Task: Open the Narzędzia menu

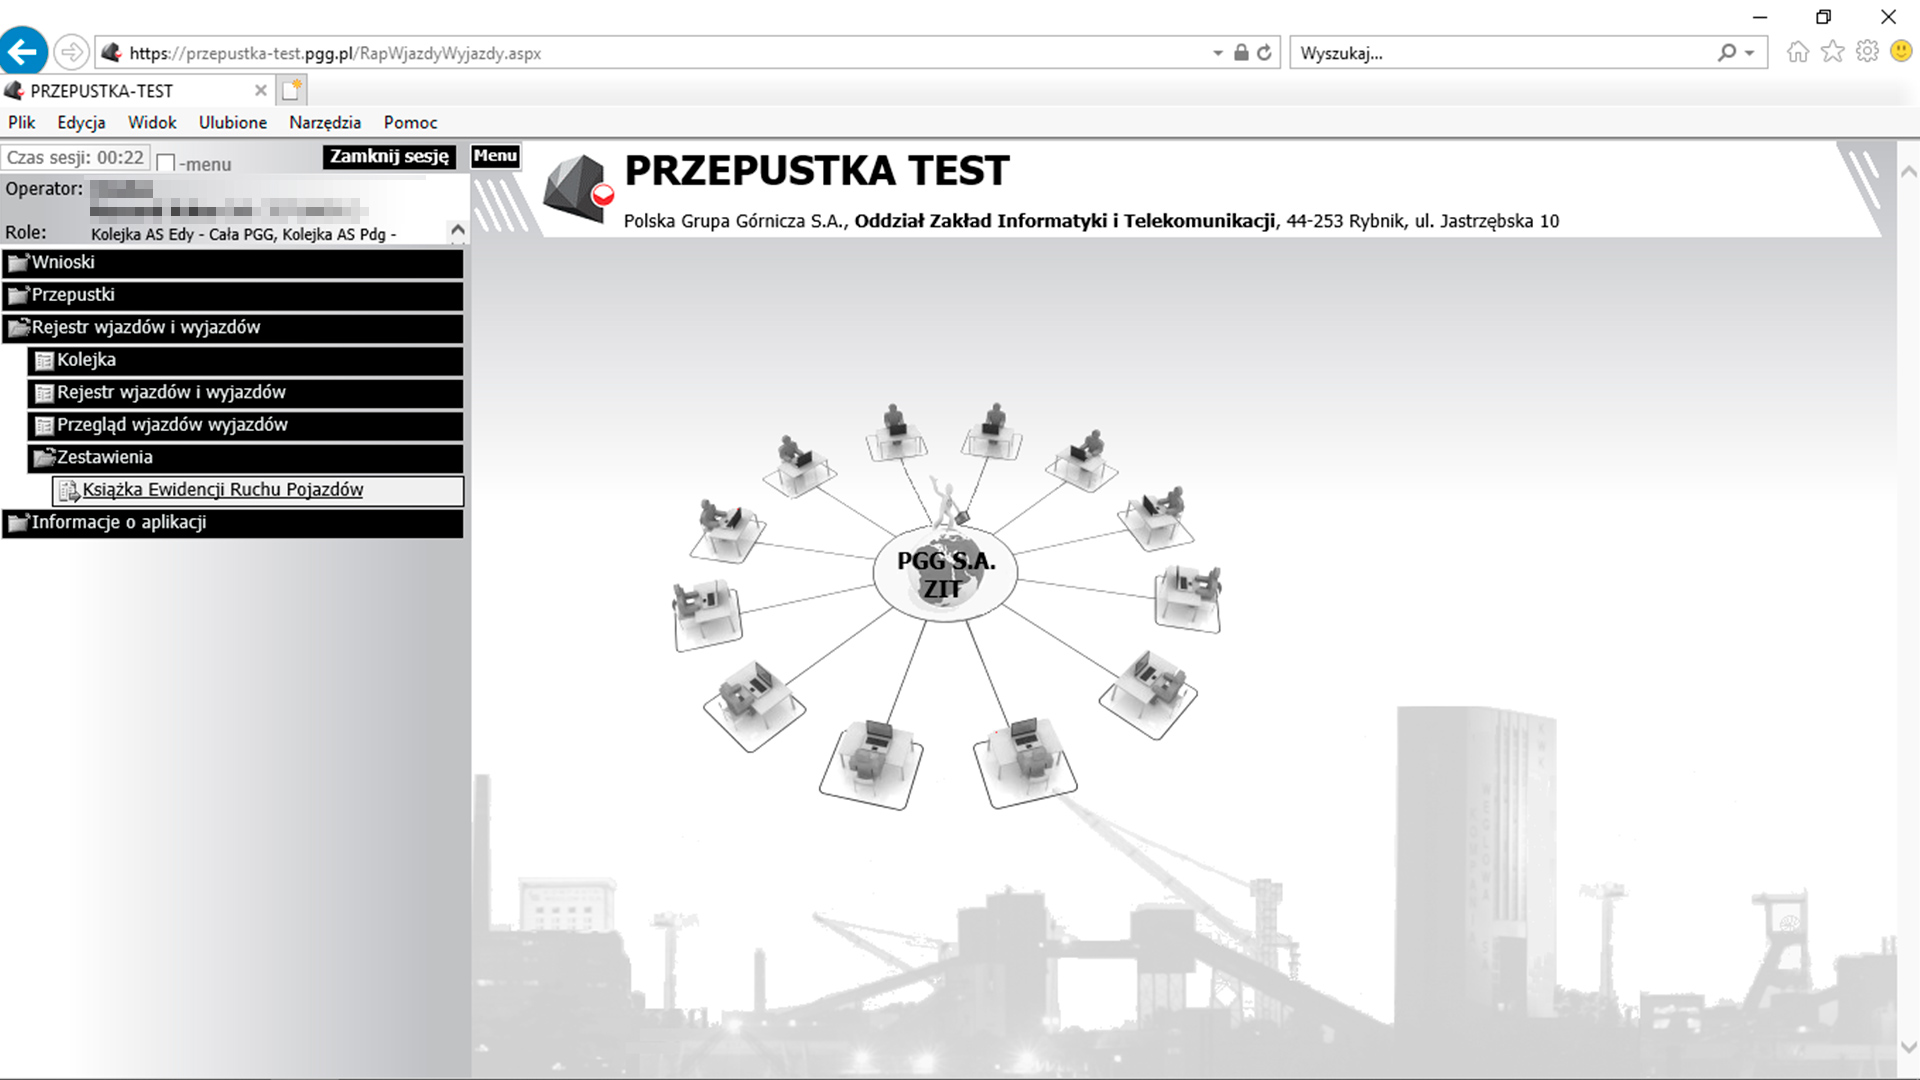Action: coord(325,122)
